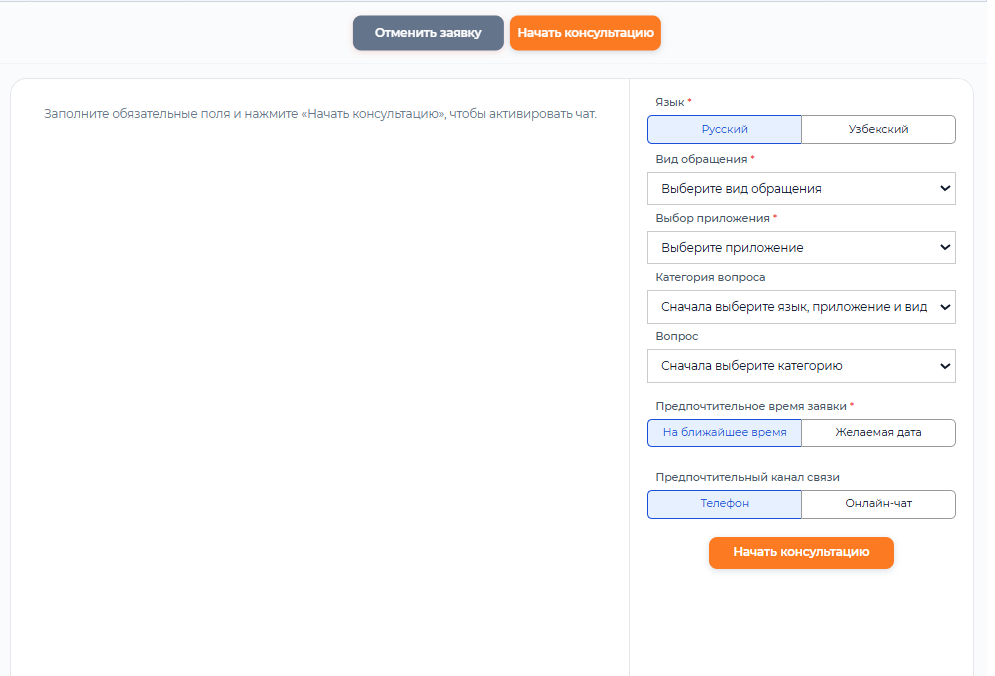Select Русский as the language
995x676 pixels.
[724, 129]
